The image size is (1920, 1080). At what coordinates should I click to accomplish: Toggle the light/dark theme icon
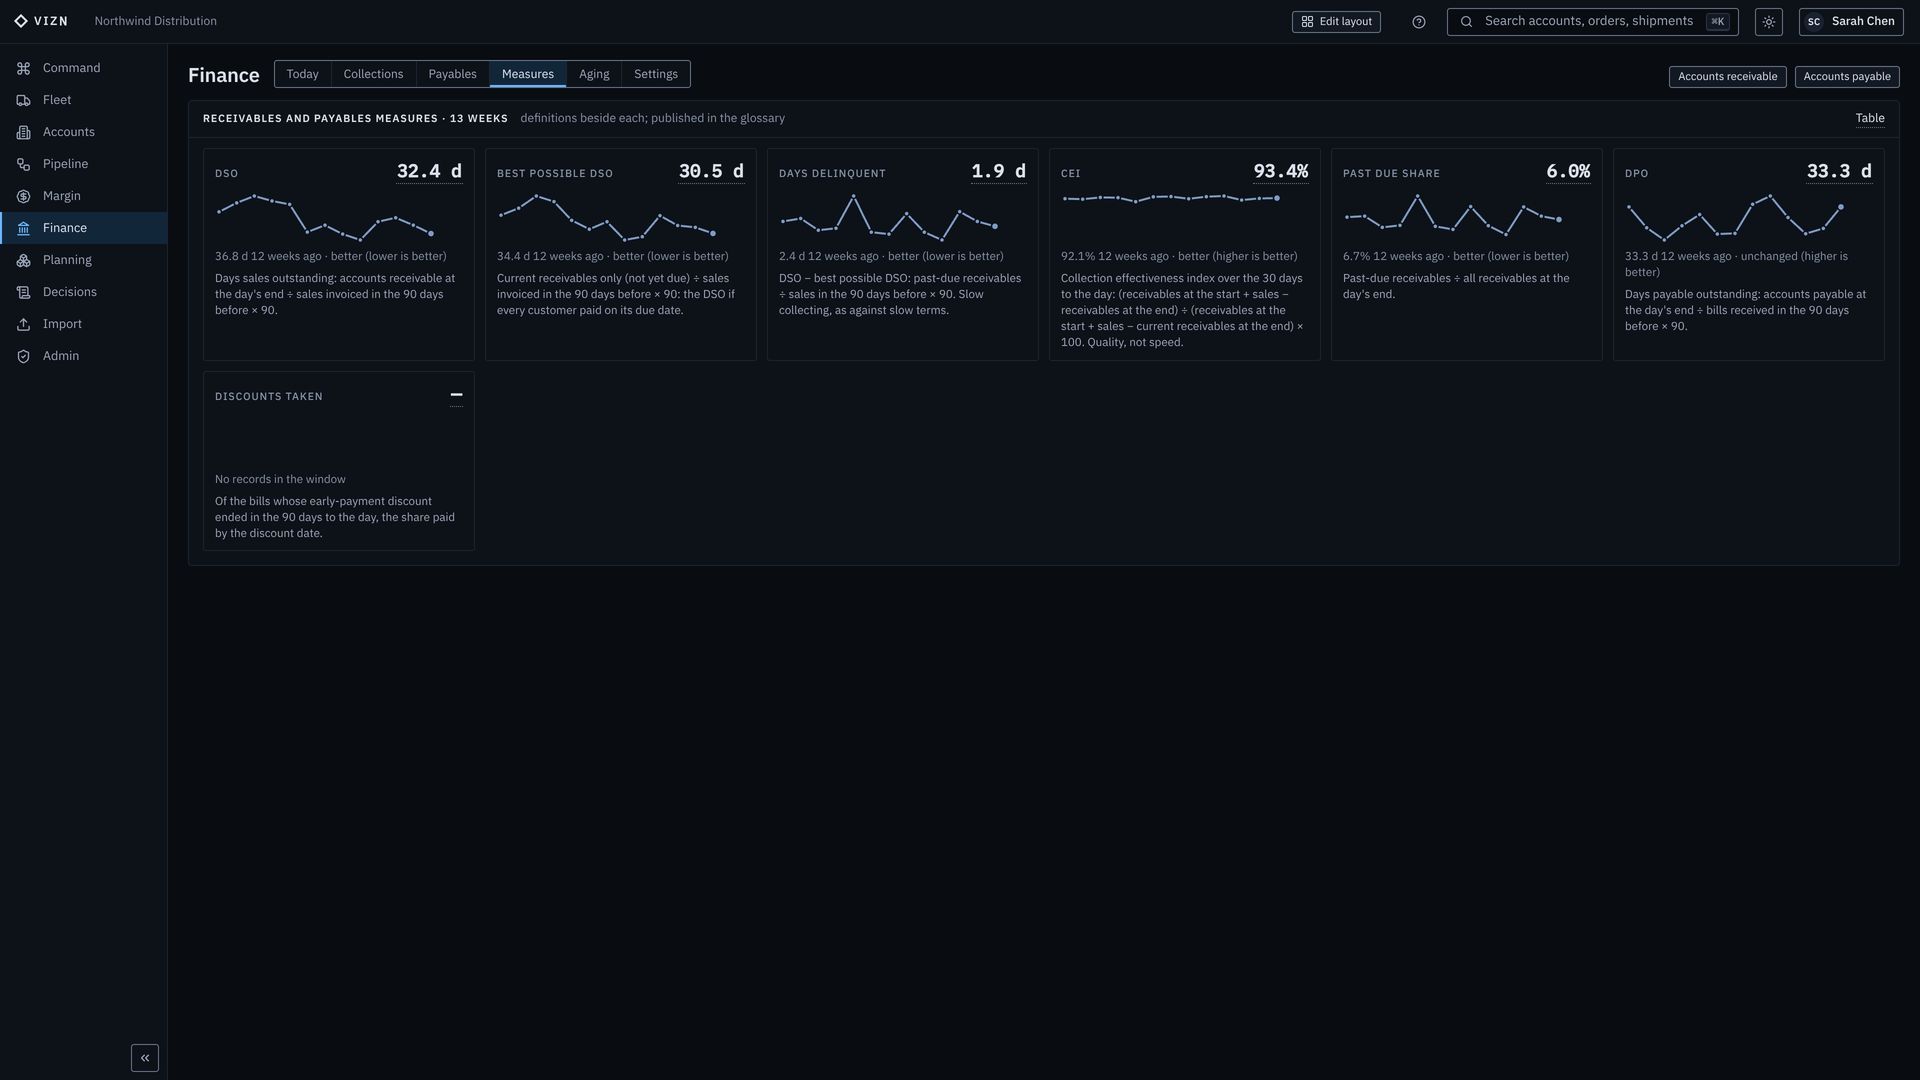pos(1768,22)
